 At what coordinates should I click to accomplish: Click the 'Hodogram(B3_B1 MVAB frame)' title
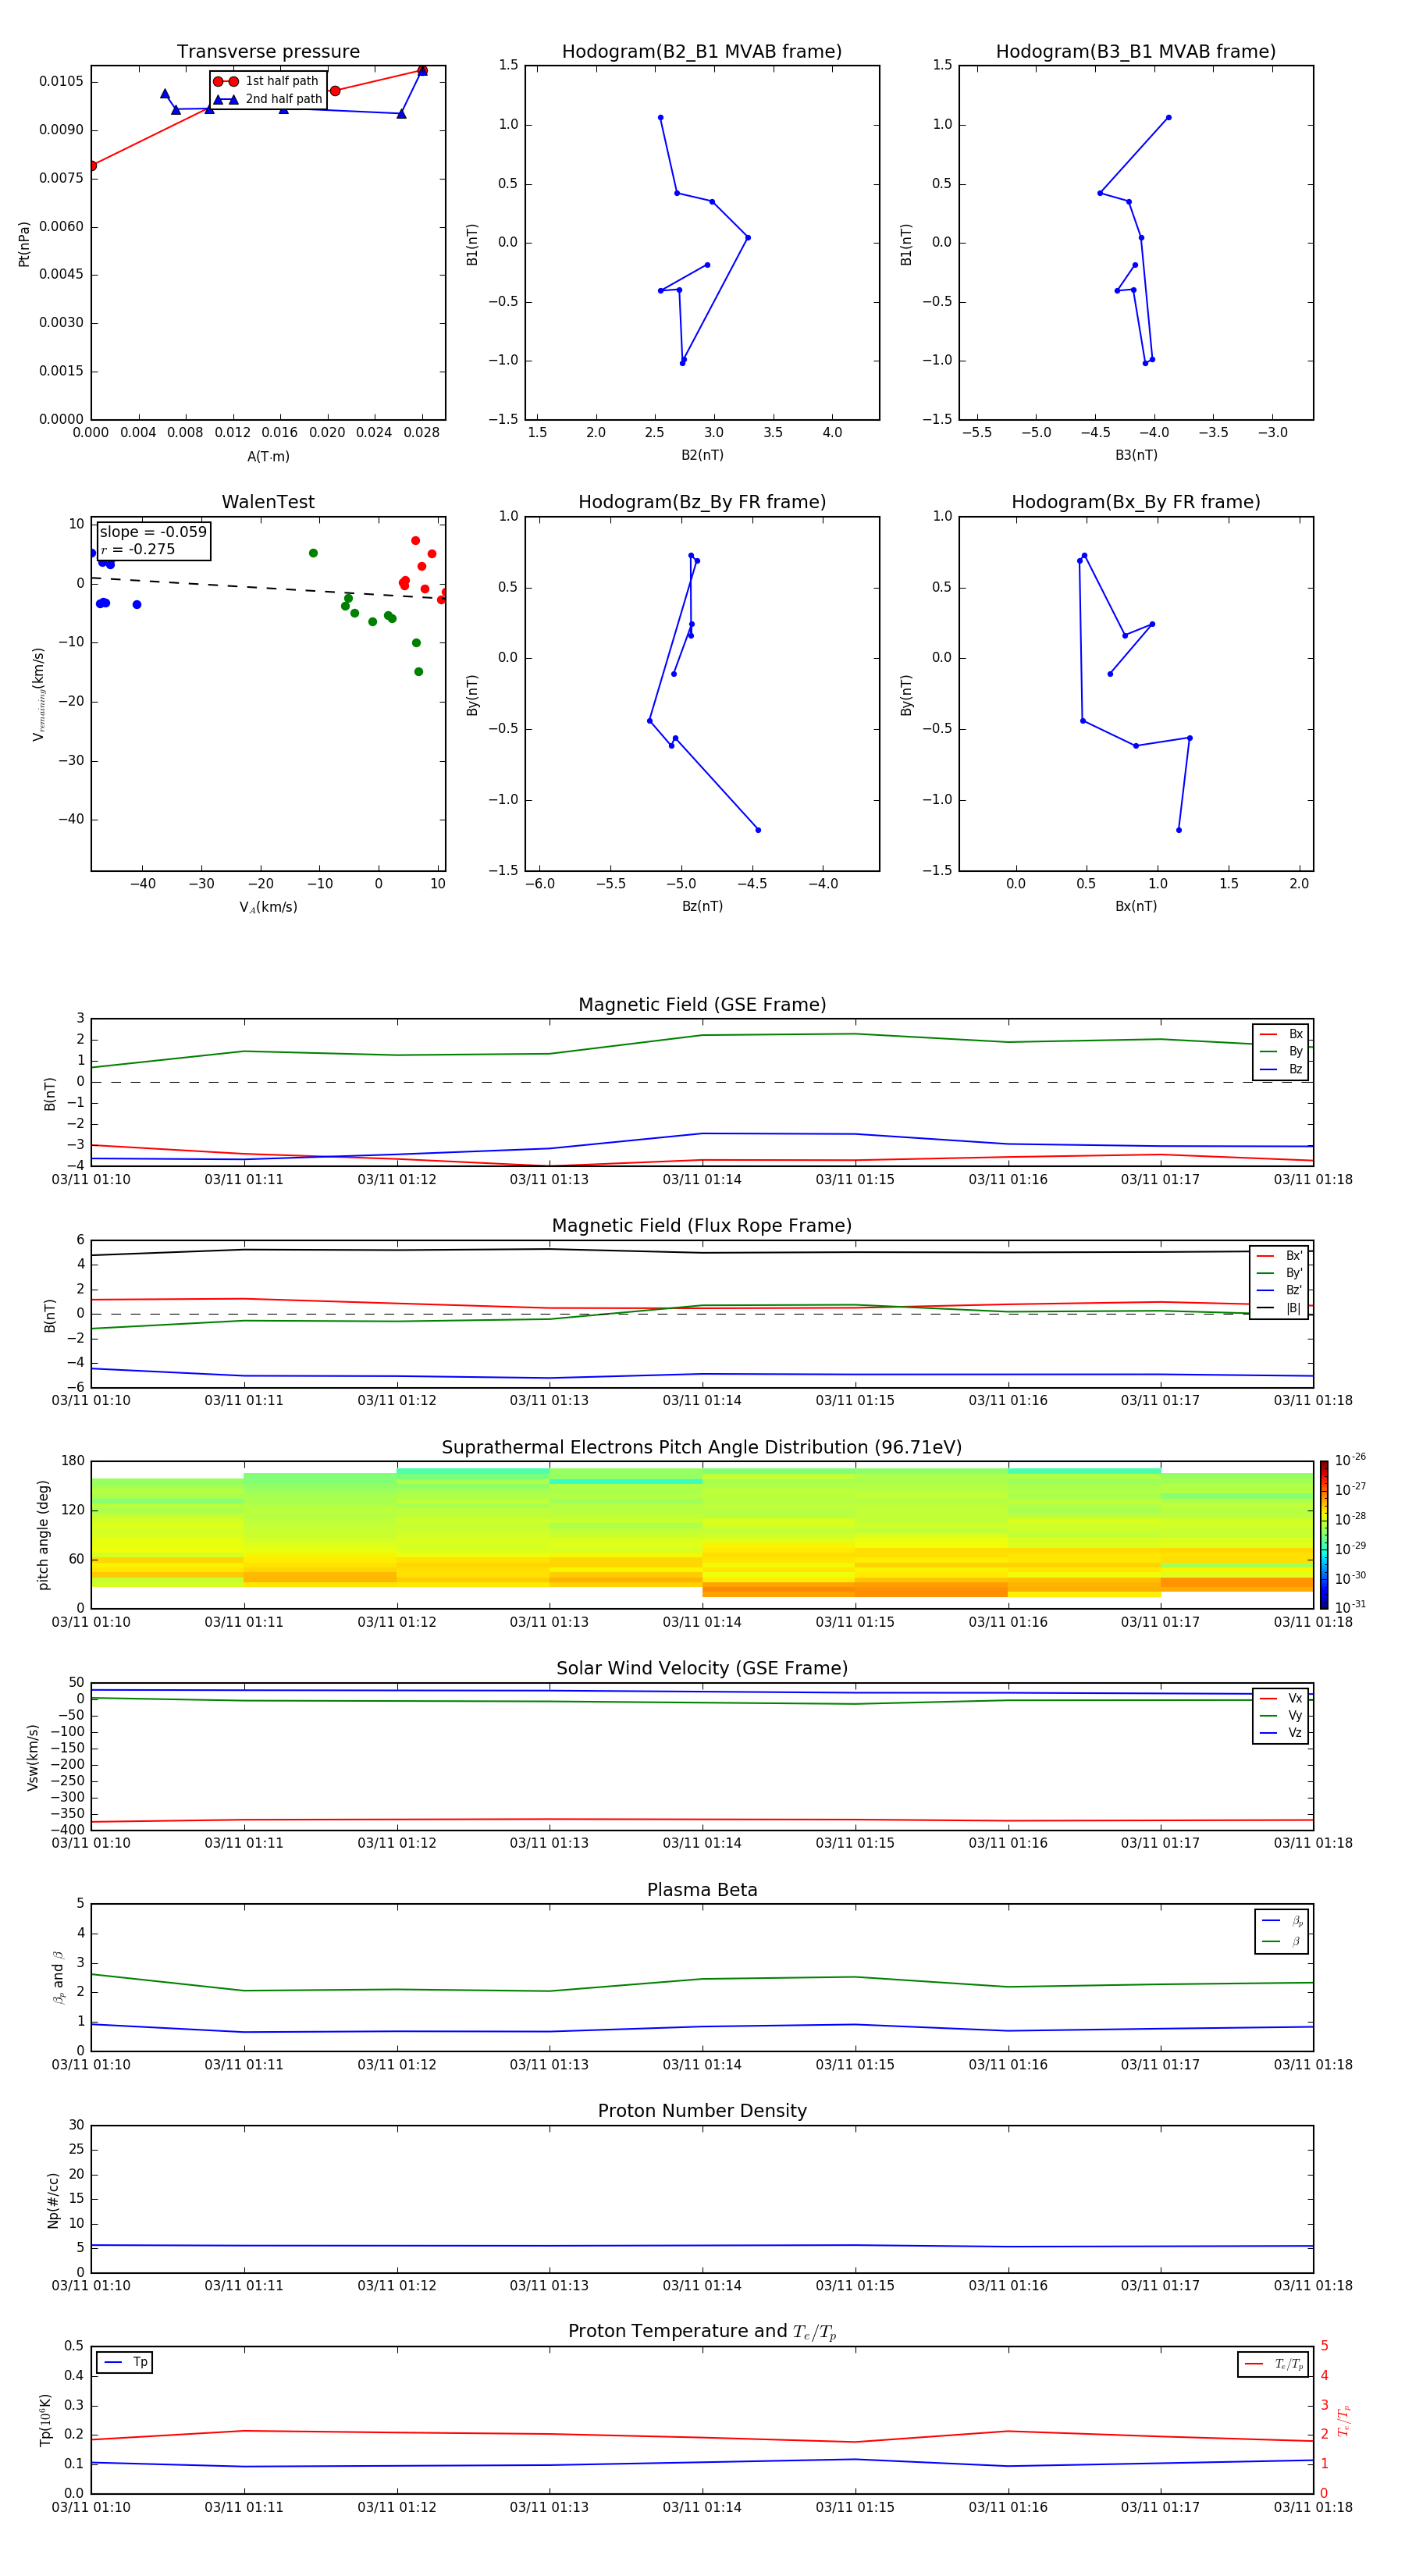click(x=1136, y=52)
